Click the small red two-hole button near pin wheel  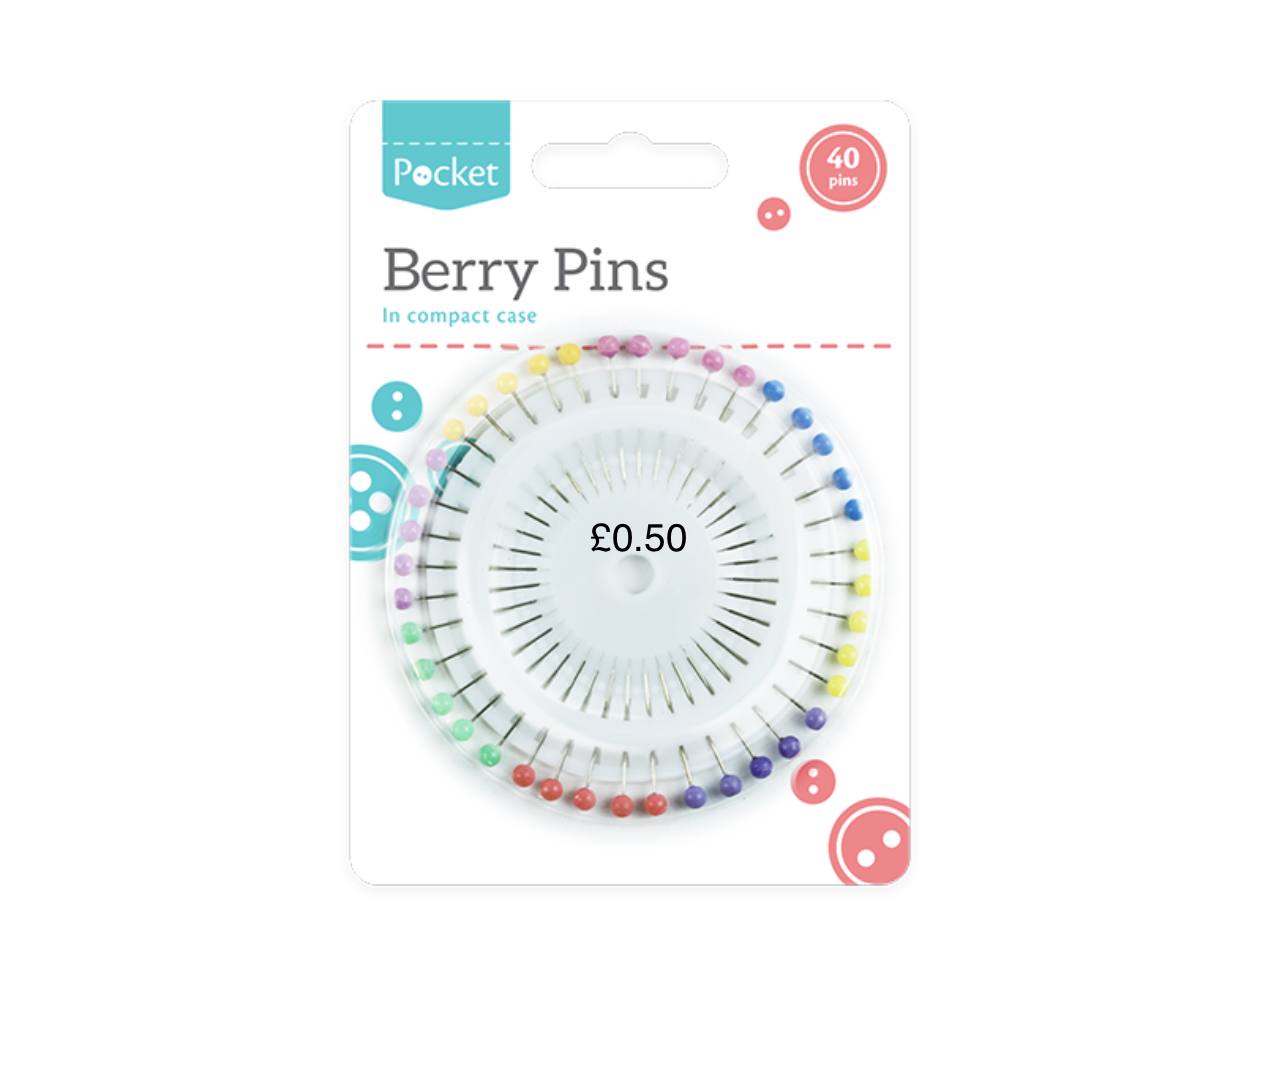point(813,782)
